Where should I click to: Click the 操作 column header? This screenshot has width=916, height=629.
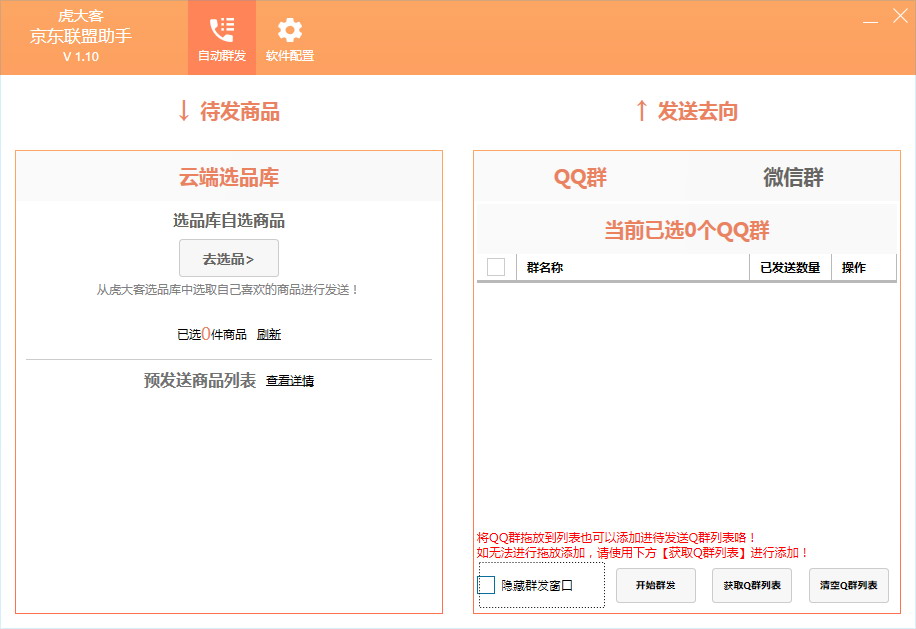(x=854, y=268)
